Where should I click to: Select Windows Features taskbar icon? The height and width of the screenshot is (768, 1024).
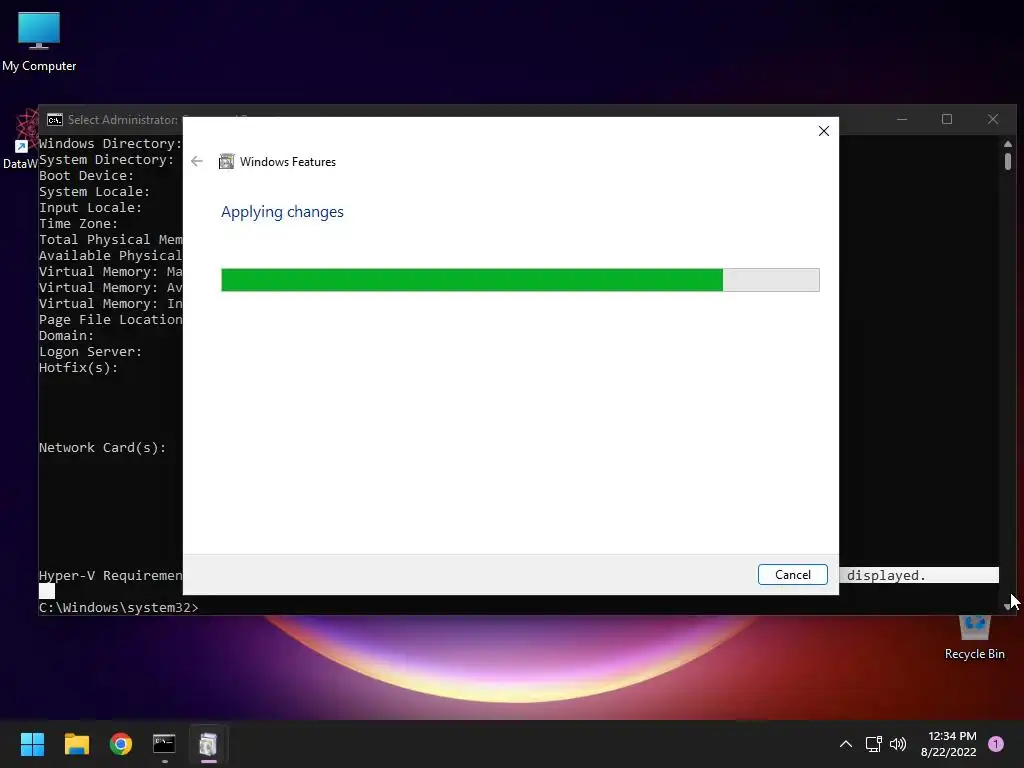pyautogui.click(x=208, y=744)
